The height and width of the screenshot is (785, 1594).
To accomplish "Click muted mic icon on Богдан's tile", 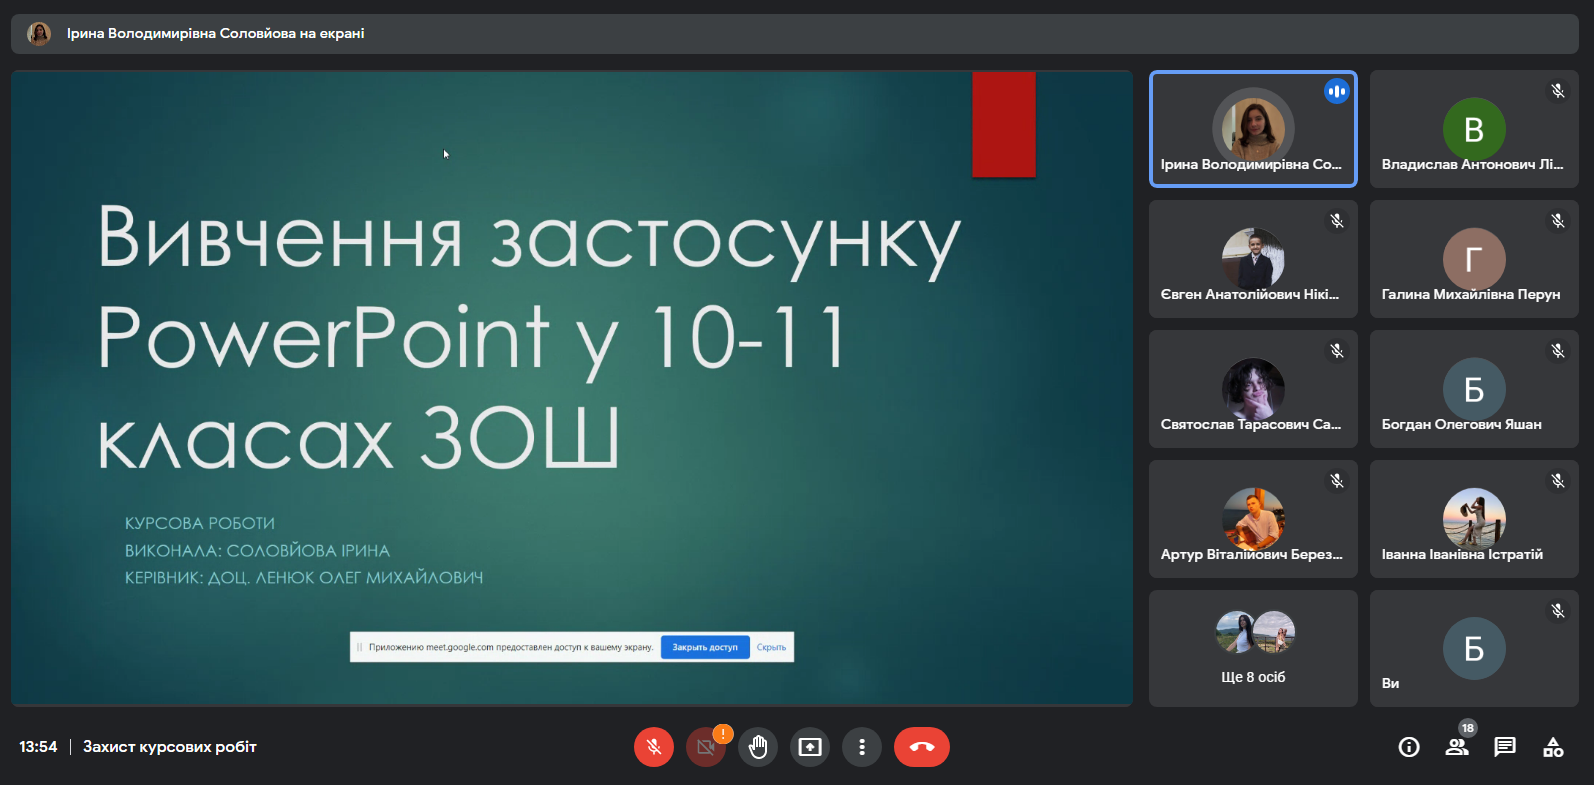I will click(1558, 351).
